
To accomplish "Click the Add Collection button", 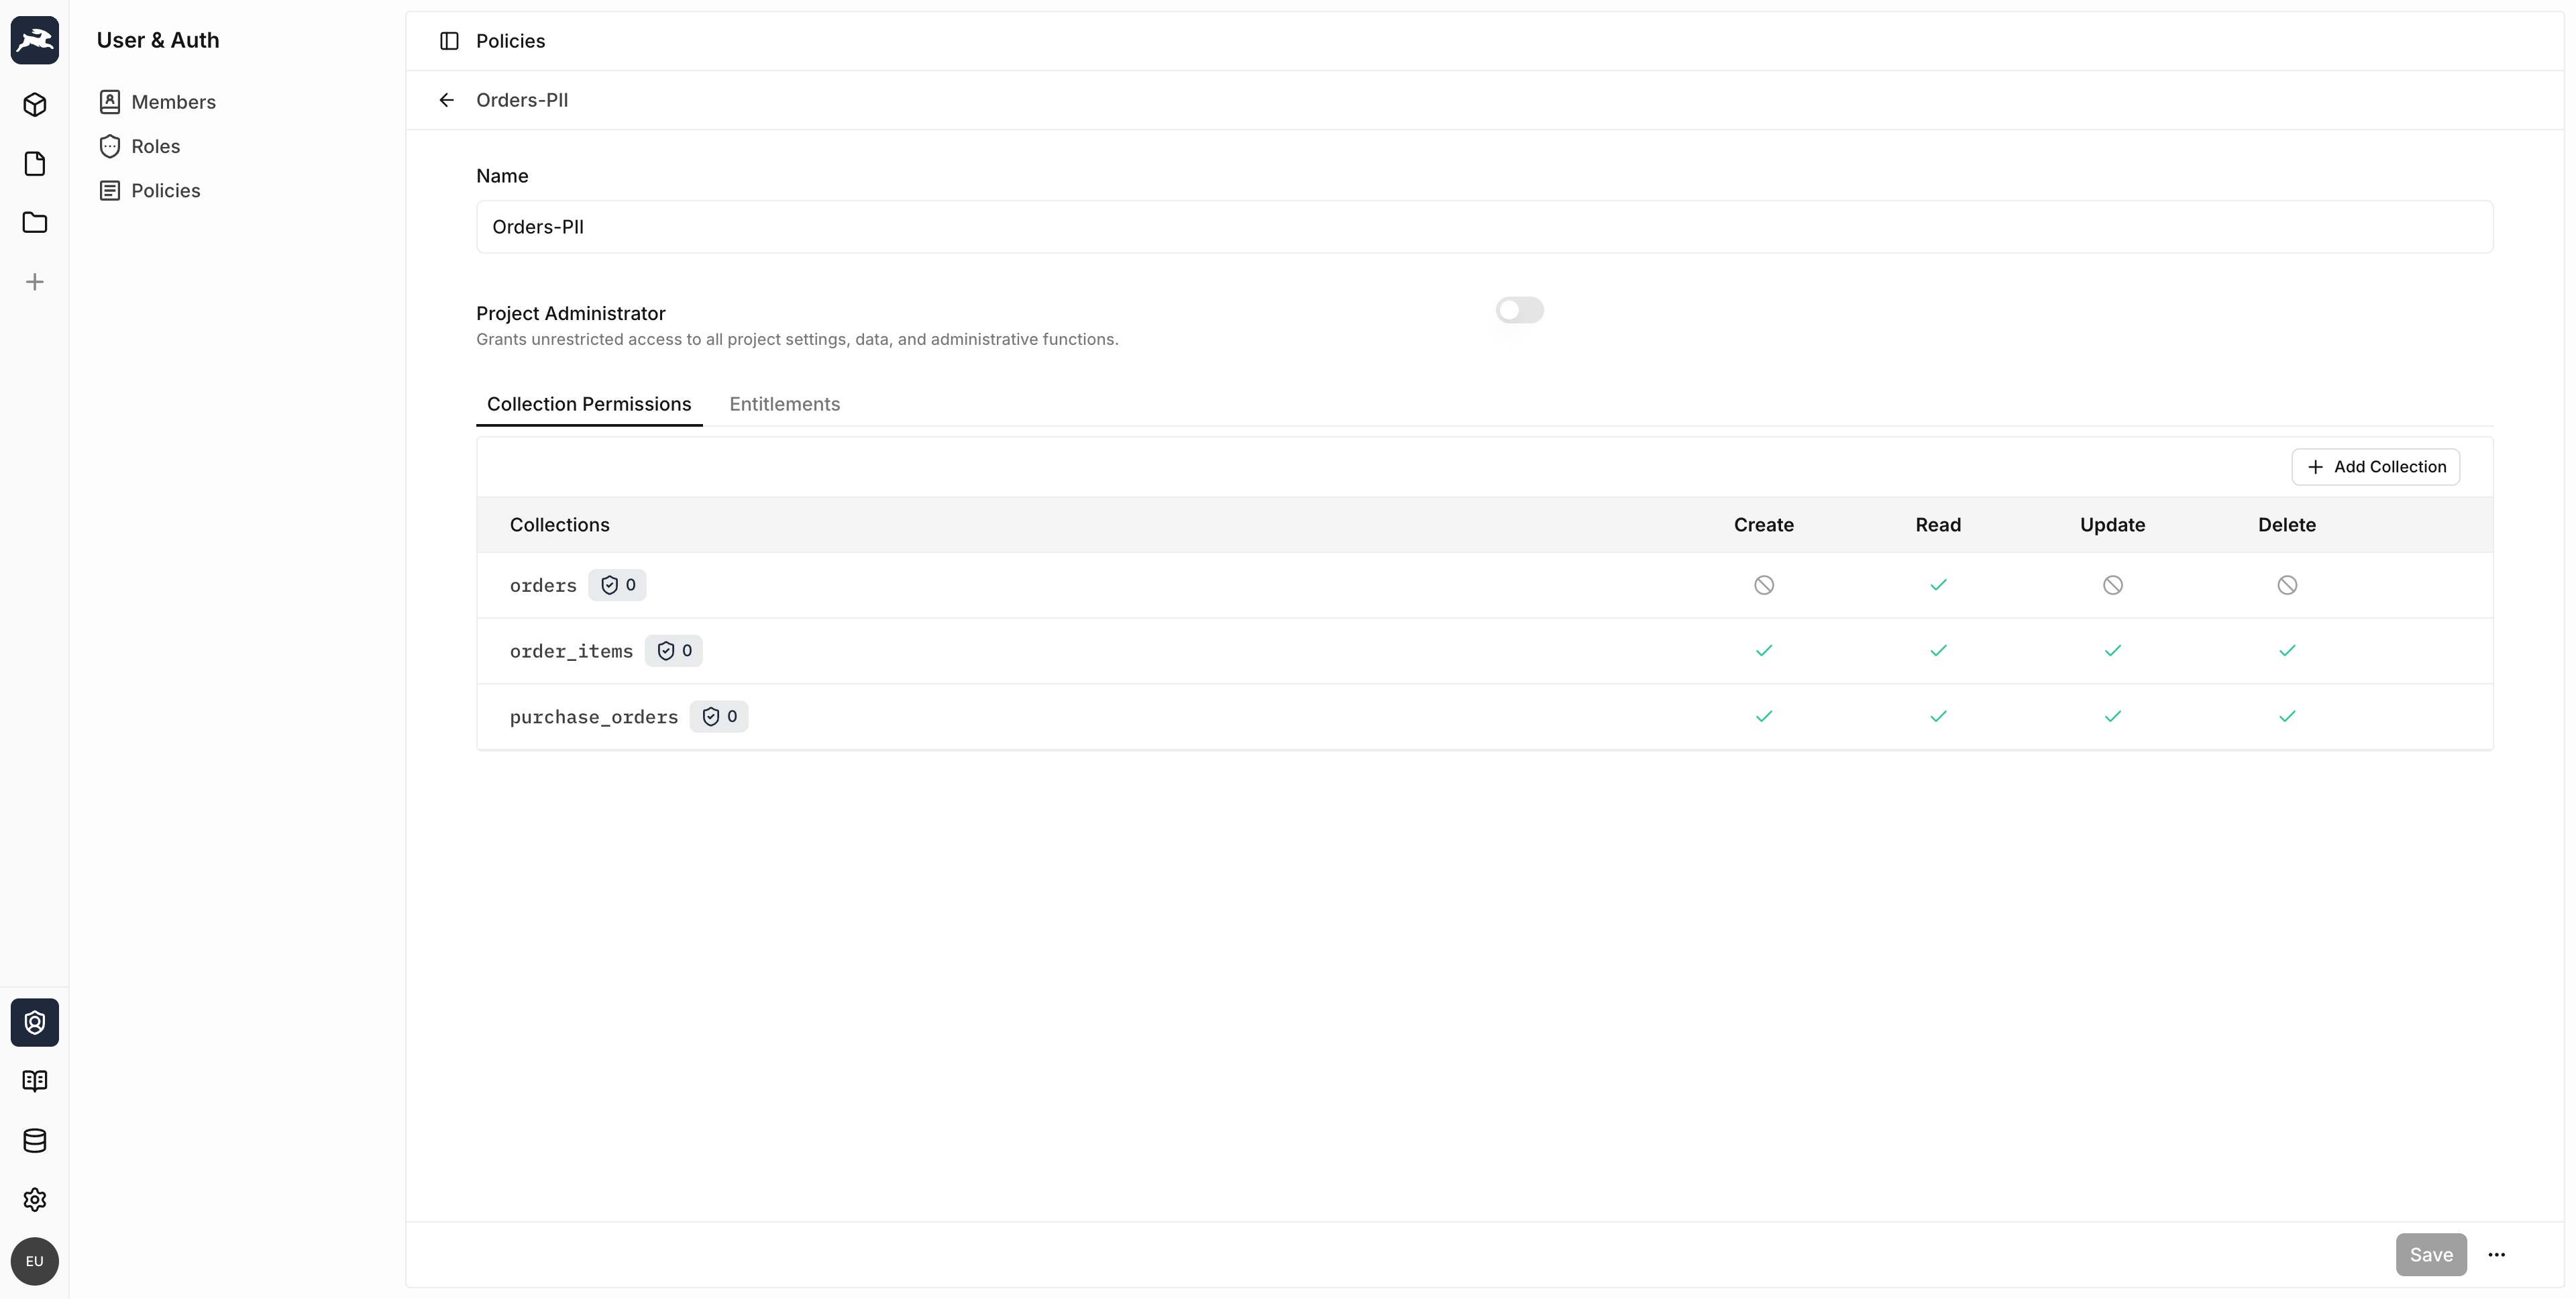I will [2375, 467].
